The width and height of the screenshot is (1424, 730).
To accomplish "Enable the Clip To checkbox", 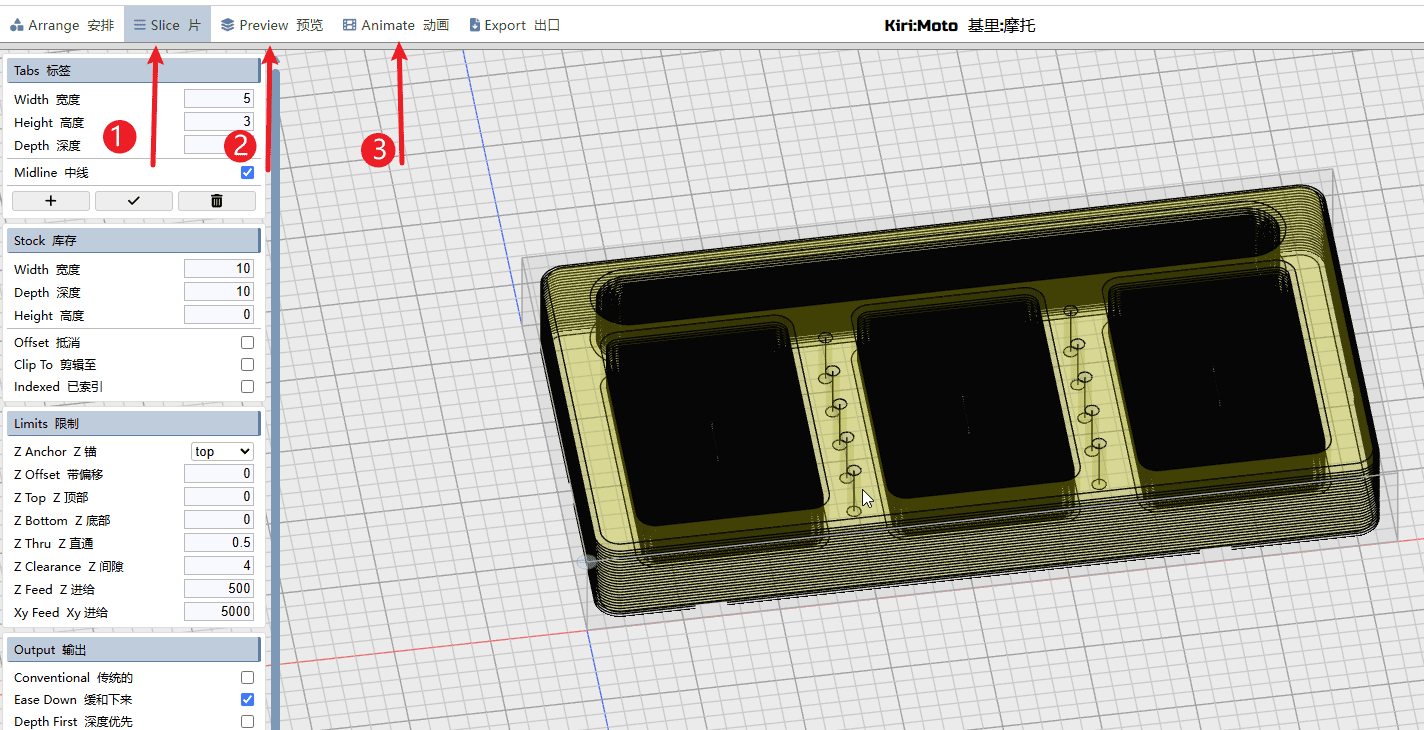I will pos(247,365).
